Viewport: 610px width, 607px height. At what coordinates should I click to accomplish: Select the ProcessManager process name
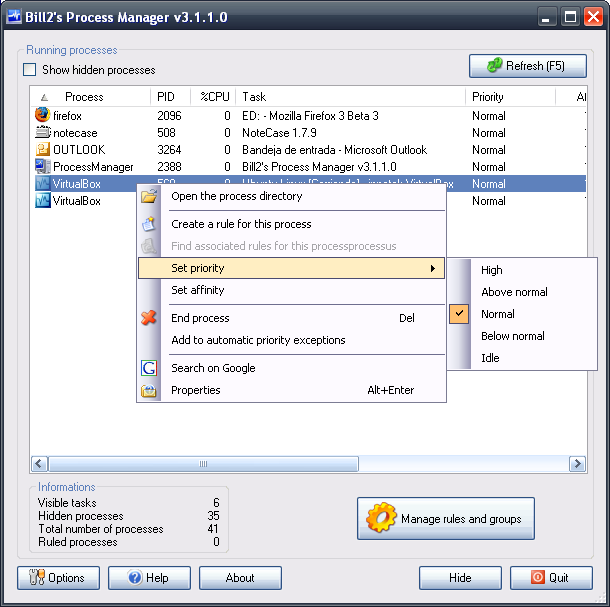tap(93, 167)
